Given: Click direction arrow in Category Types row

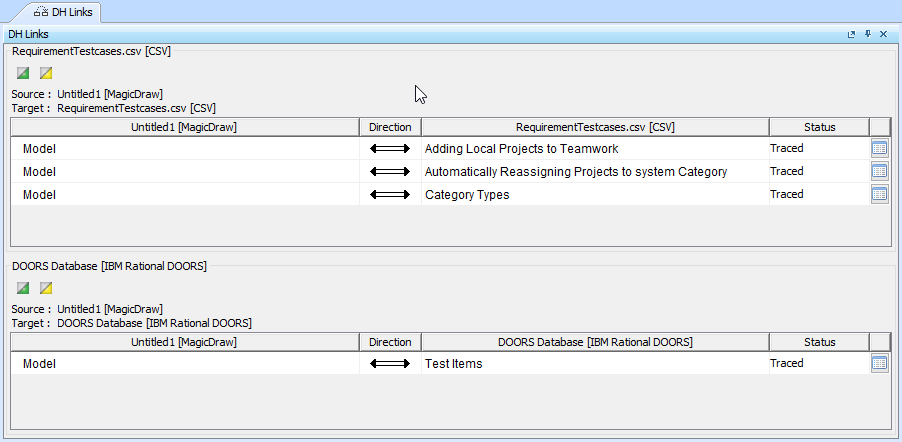Looking at the screenshot, I should [x=390, y=195].
